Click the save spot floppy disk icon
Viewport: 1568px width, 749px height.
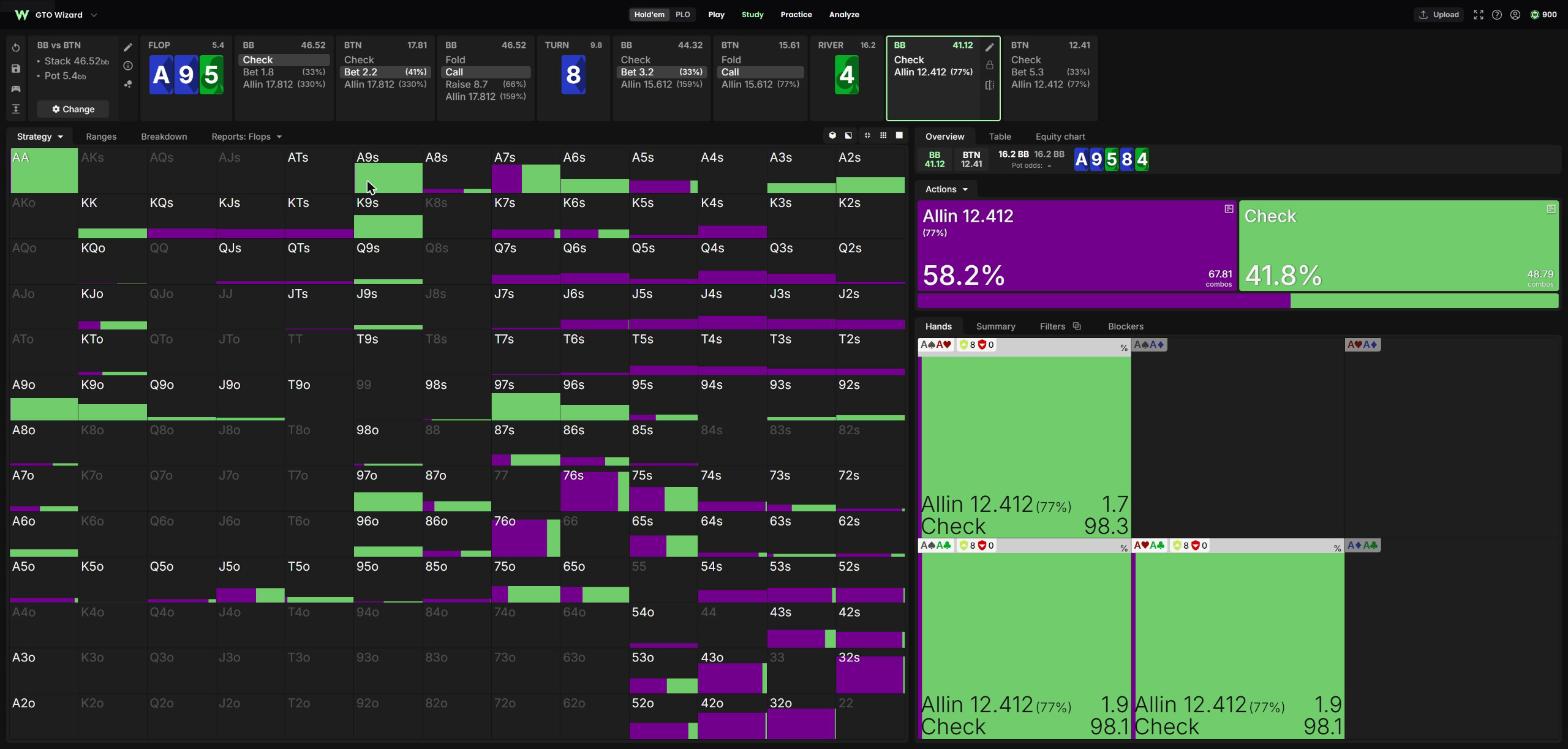coord(16,68)
